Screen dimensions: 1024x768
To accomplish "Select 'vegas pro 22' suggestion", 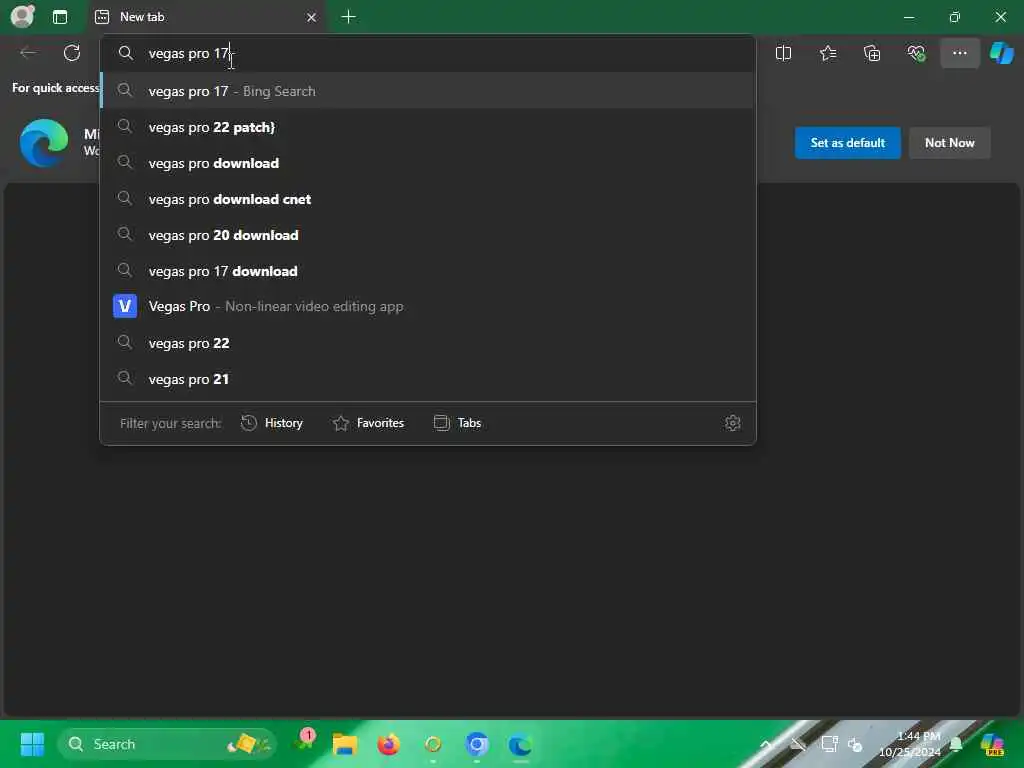I will pyautogui.click(x=428, y=343).
